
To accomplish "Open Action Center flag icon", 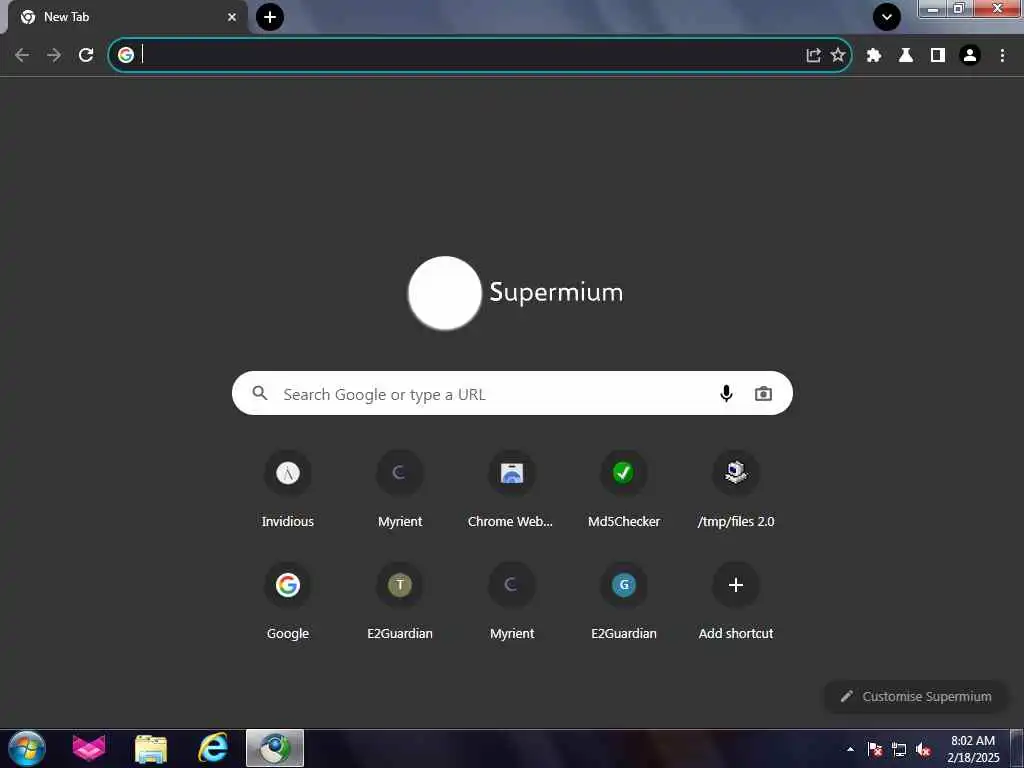I will point(875,749).
